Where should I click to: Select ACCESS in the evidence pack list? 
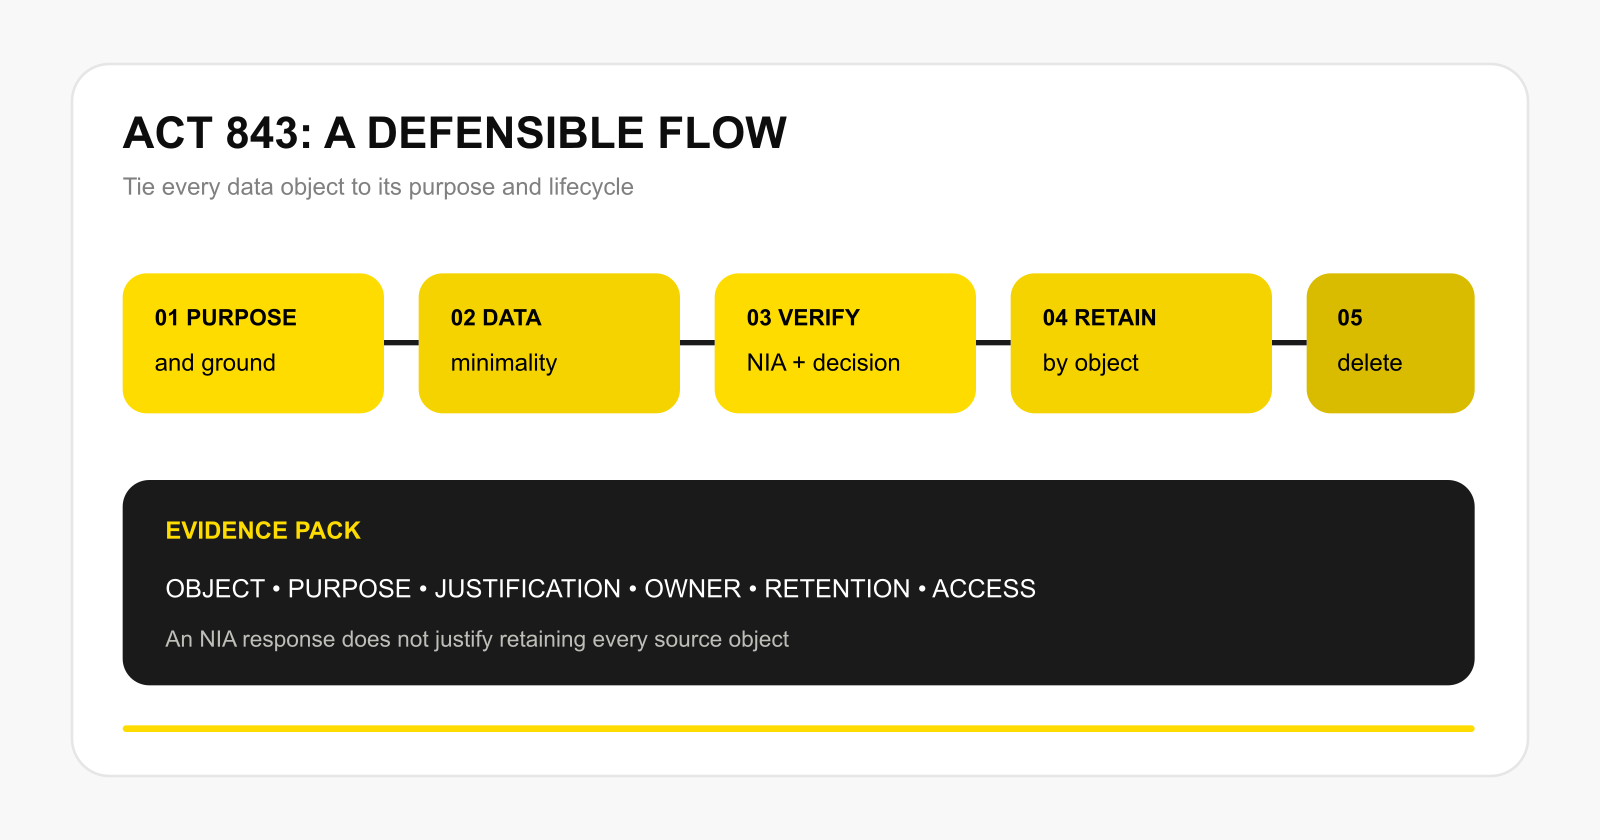point(984,588)
